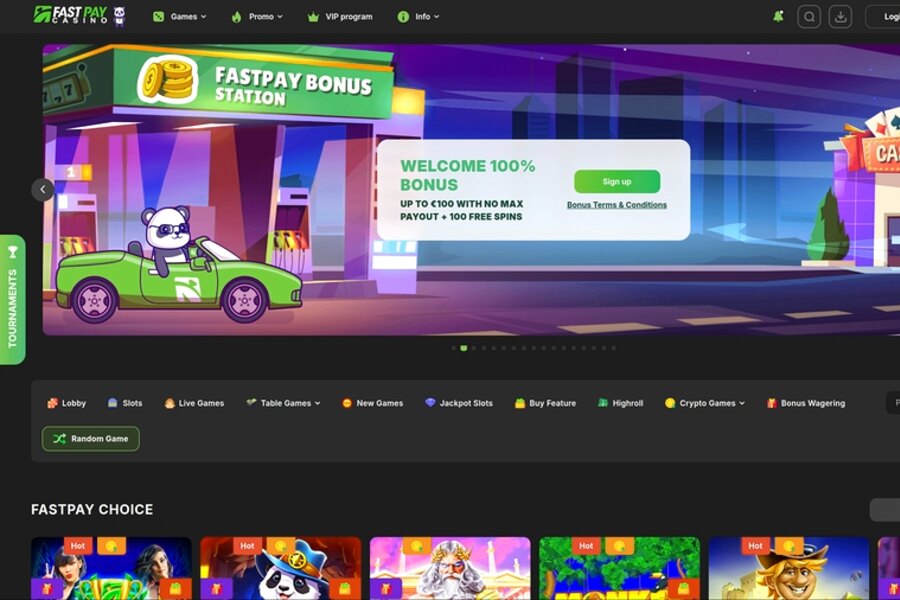
Task: Select the Slots category
Action: [125, 403]
